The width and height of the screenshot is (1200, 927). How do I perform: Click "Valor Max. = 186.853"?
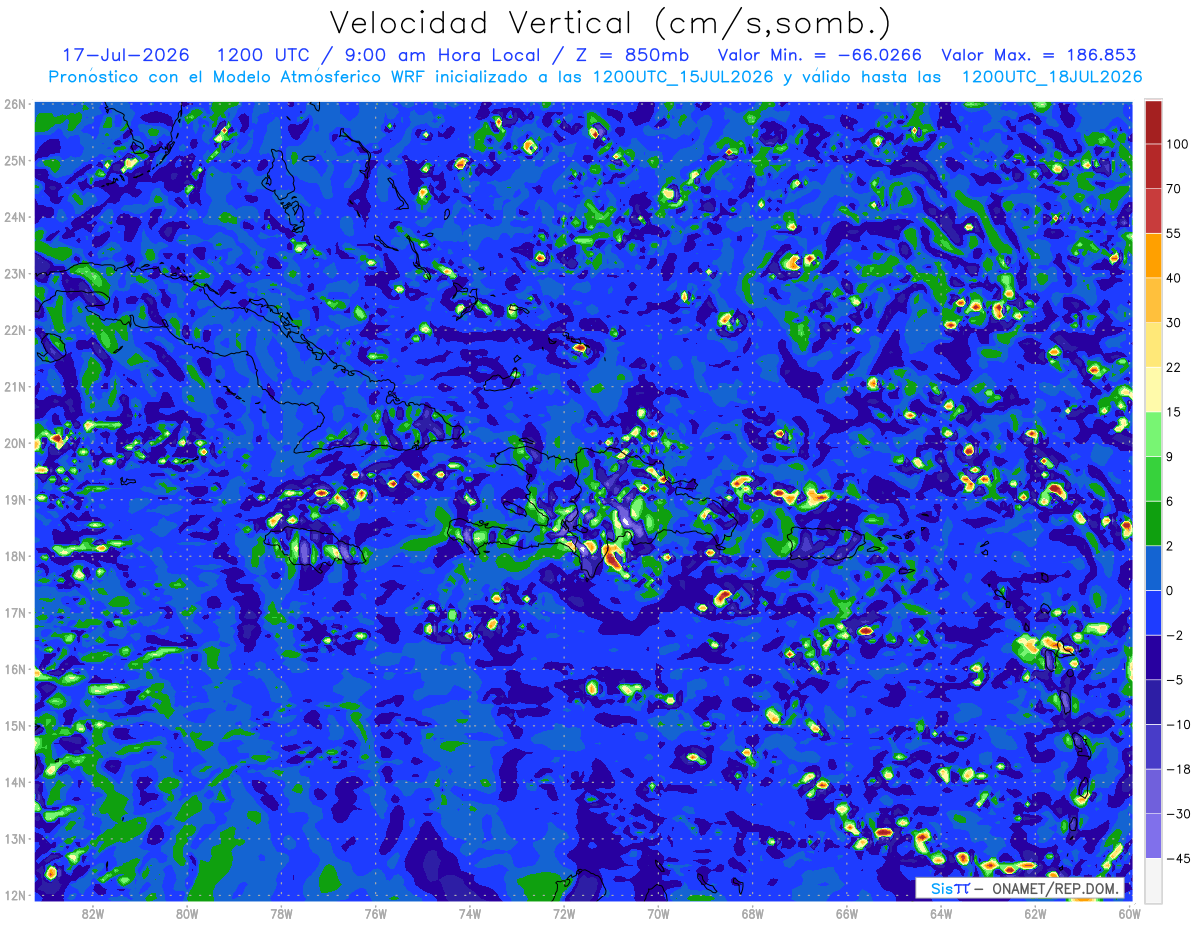1040,55
